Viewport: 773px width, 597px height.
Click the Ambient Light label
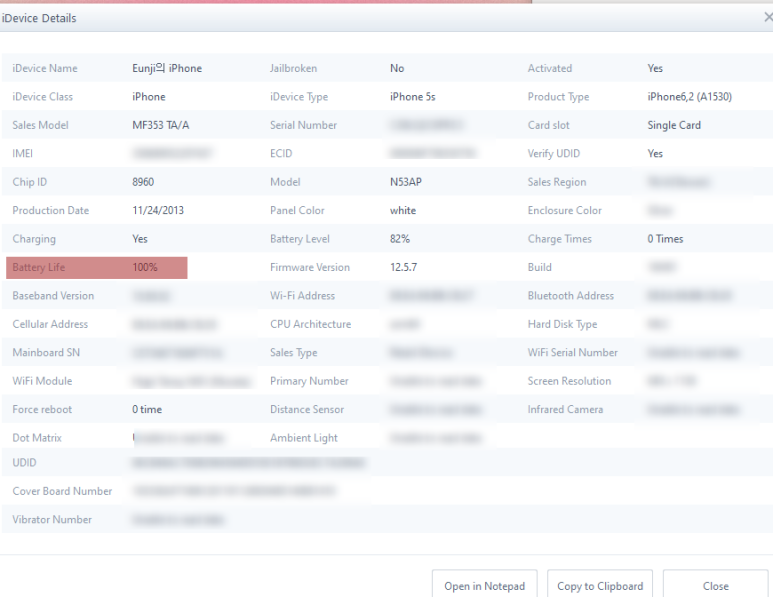click(x=304, y=438)
